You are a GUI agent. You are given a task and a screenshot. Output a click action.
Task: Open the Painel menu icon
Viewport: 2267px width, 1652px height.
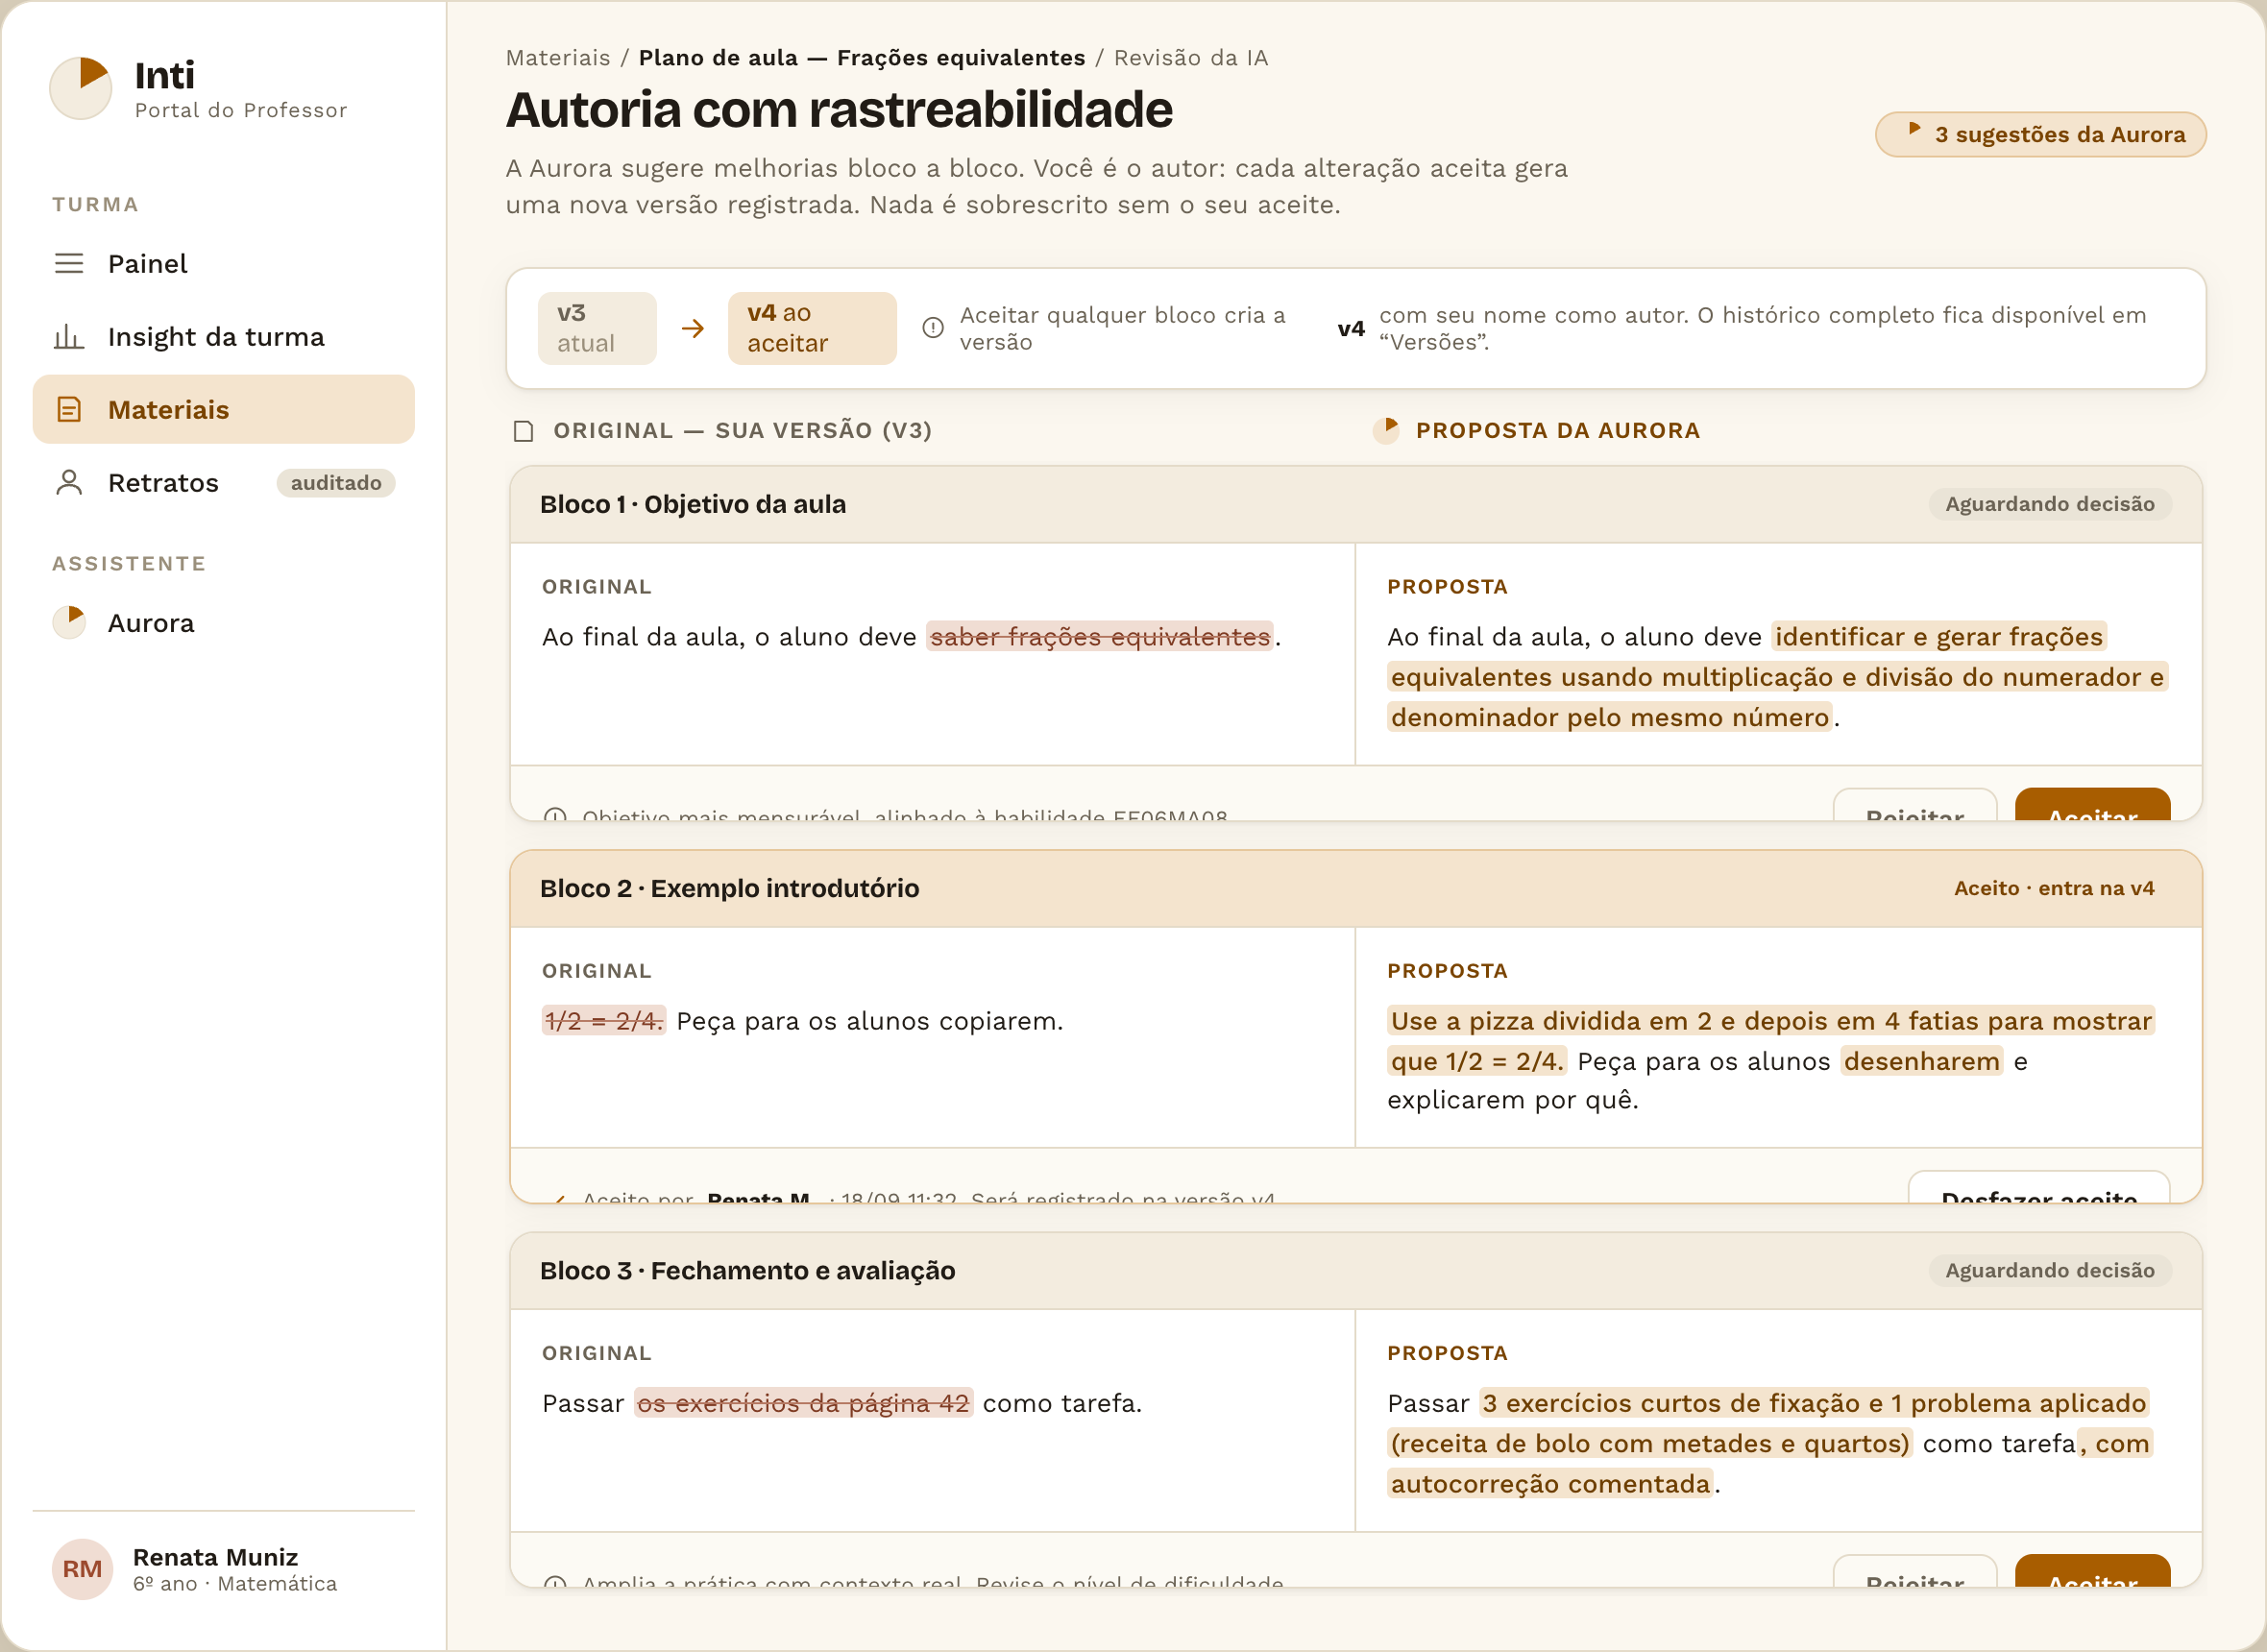[x=69, y=263]
